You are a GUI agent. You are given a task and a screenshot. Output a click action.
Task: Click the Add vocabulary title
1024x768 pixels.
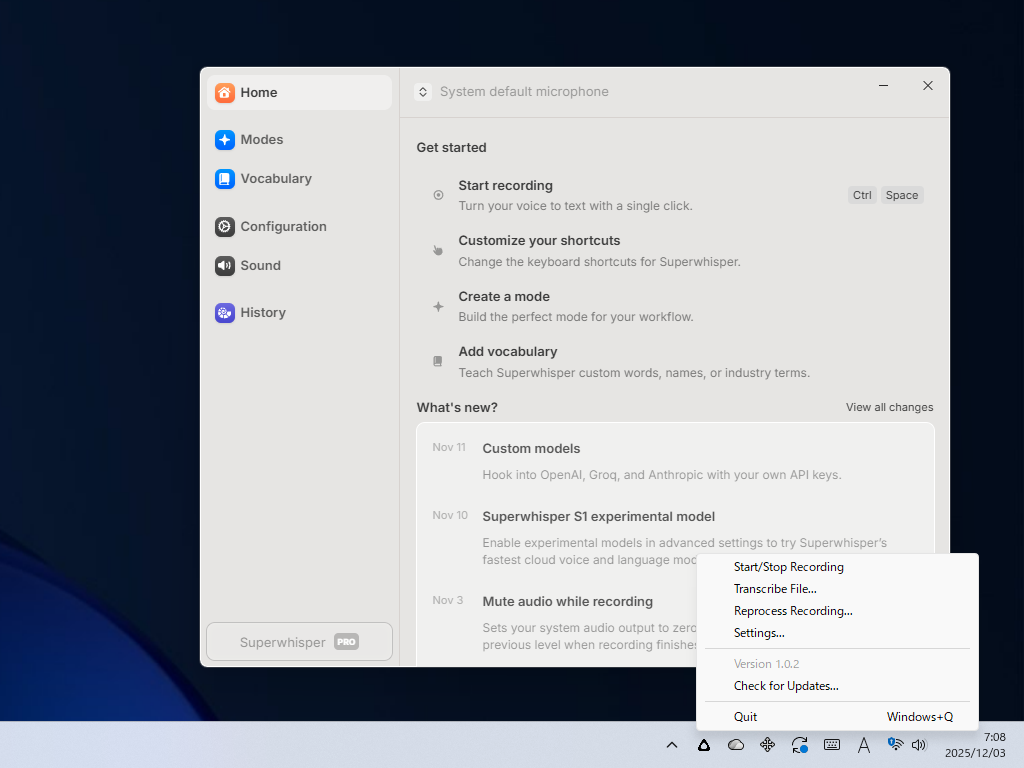pyautogui.click(x=507, y=351)
